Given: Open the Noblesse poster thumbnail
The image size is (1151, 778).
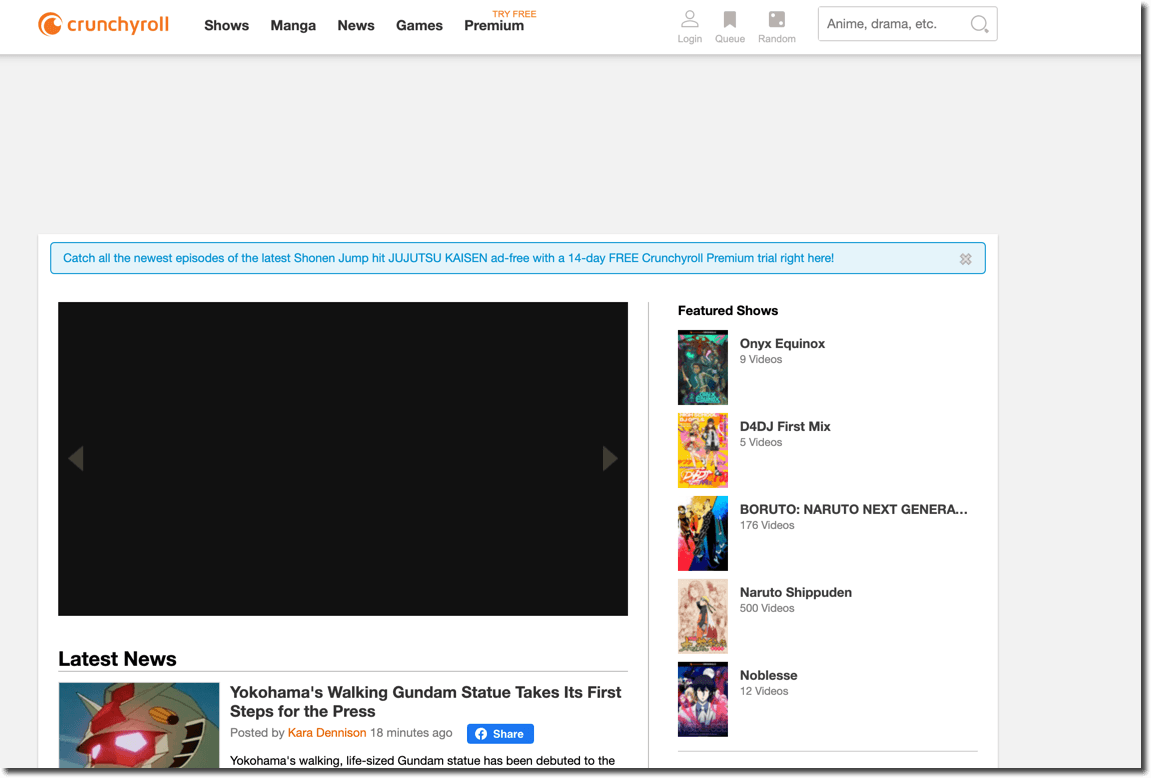Looking at the screenshot, I should coord(702,699).
